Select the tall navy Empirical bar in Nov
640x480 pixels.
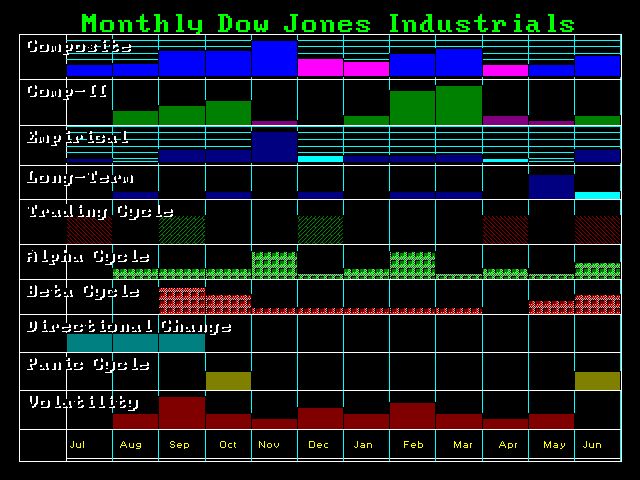pos(274,147)
